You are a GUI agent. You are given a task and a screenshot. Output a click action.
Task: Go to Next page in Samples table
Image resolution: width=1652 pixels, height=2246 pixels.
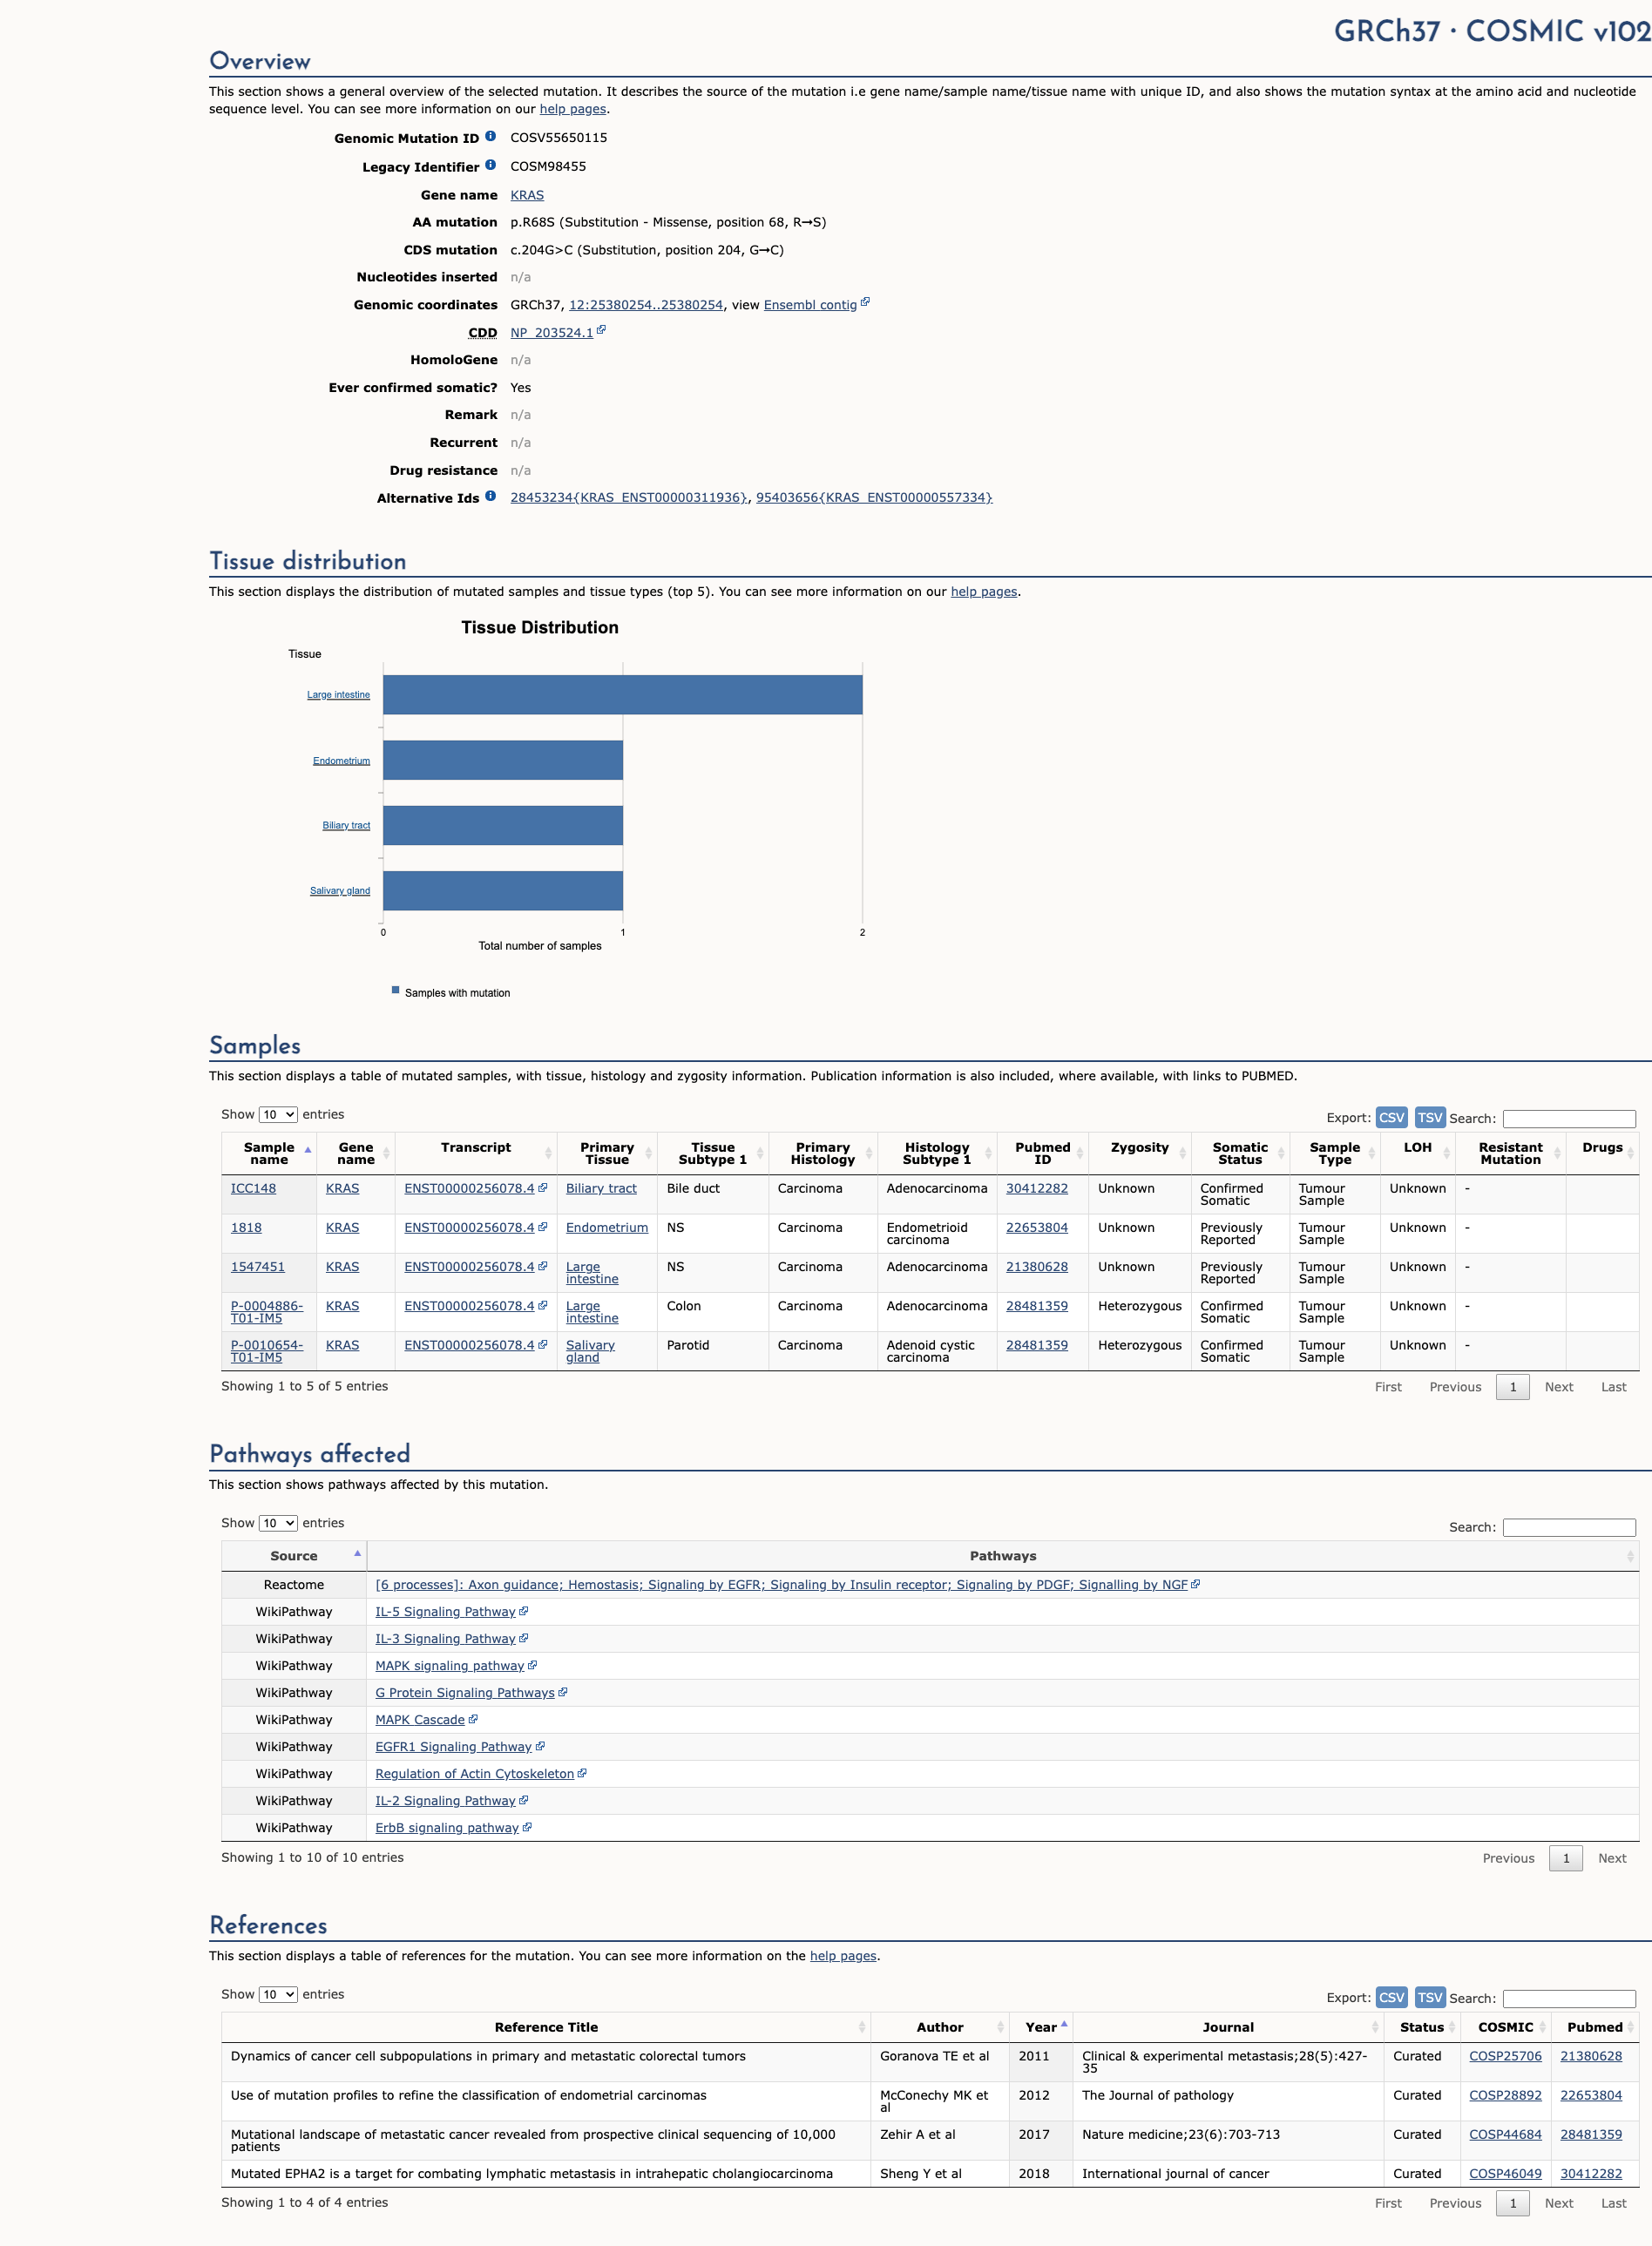1558,1387
